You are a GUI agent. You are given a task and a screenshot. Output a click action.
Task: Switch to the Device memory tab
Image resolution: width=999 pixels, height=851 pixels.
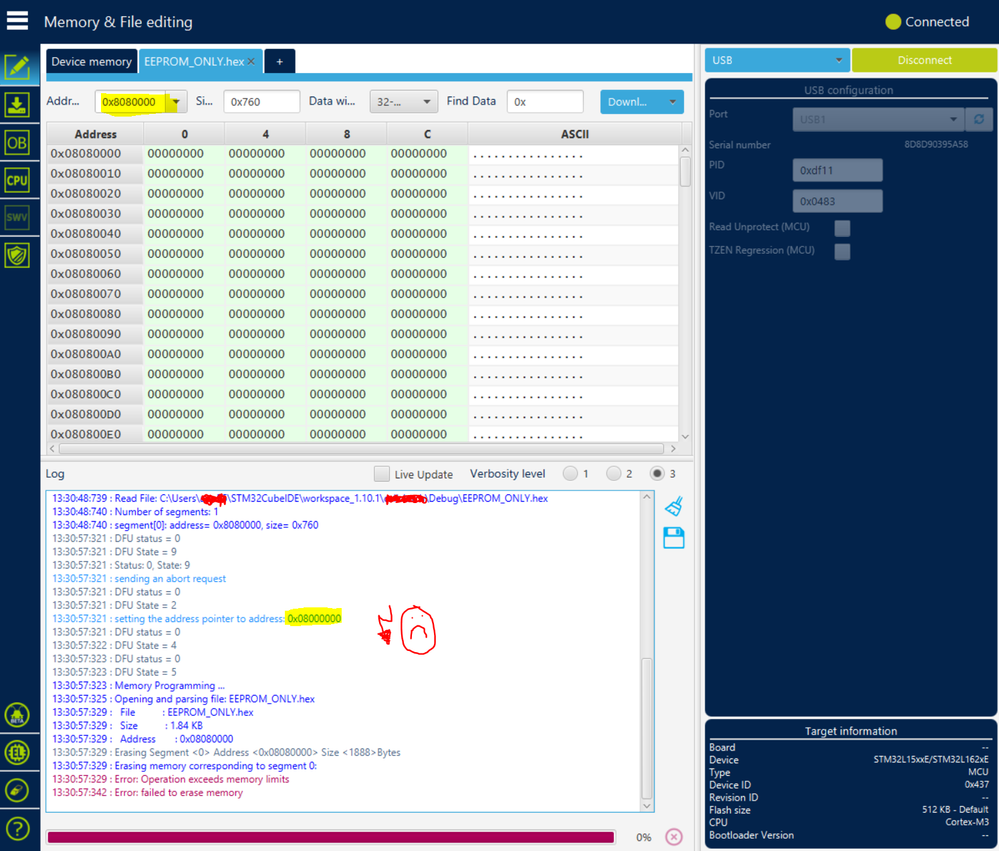(91, 62)
